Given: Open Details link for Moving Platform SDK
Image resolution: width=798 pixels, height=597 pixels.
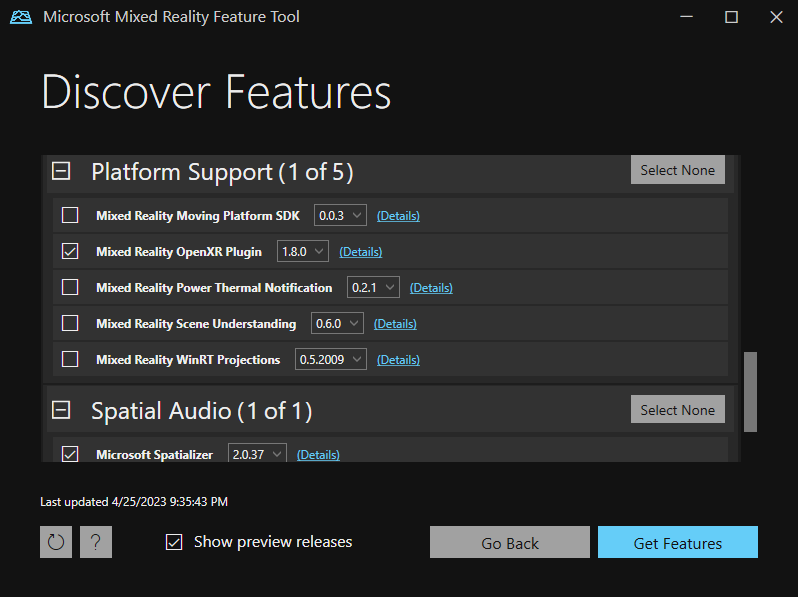Looking at the screenshot, I should [398, 216].
